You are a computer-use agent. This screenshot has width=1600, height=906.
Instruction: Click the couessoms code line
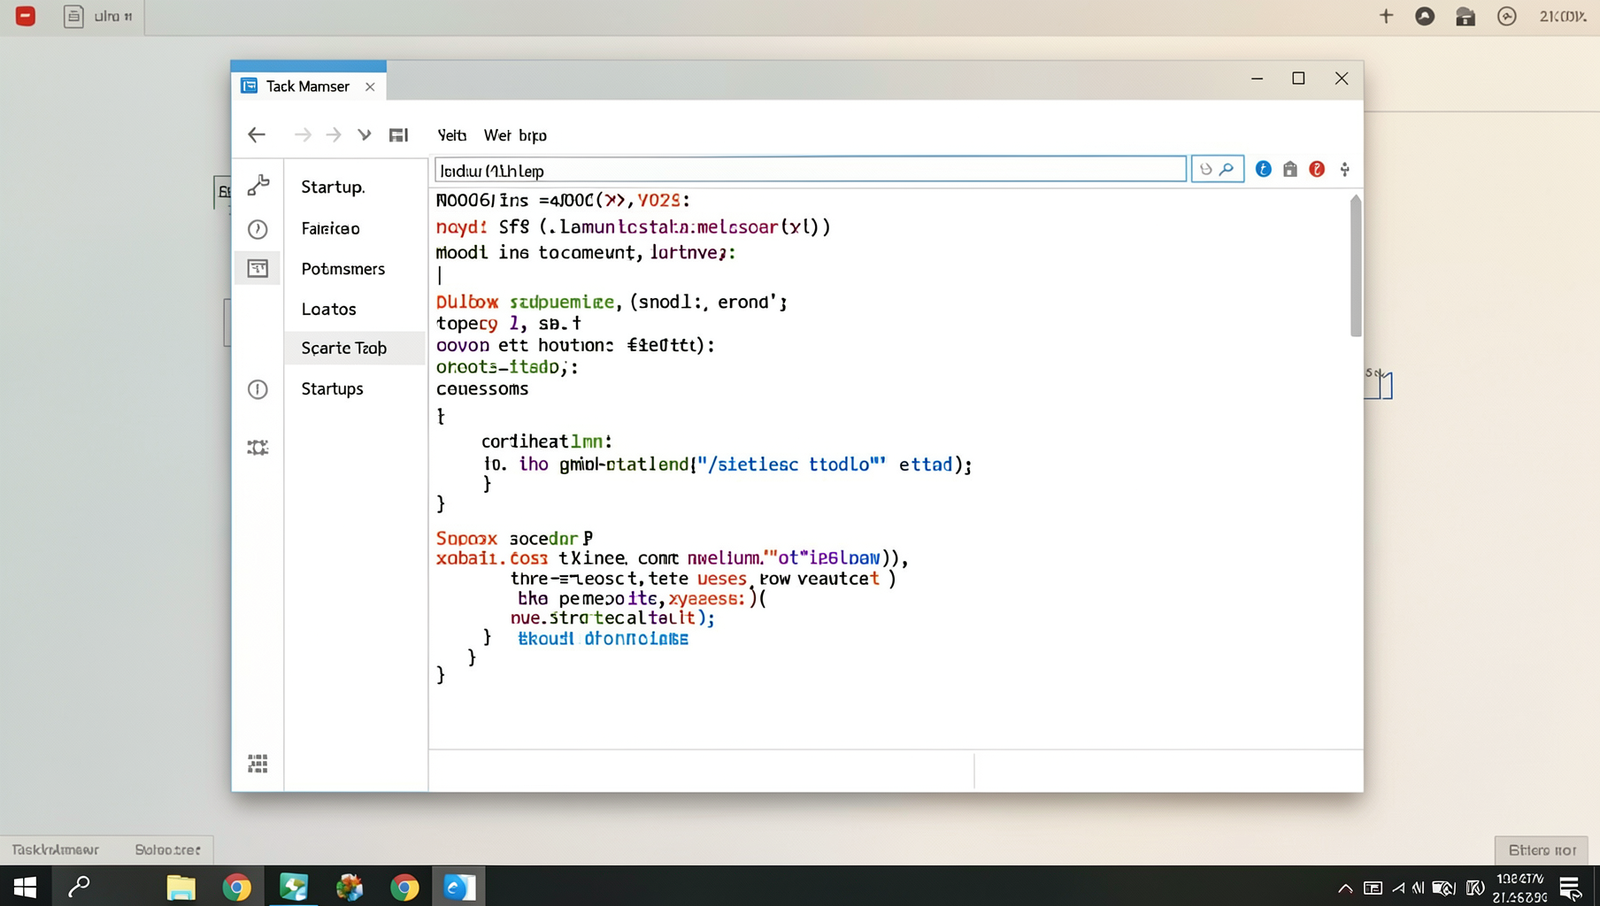tap(482, 389)
